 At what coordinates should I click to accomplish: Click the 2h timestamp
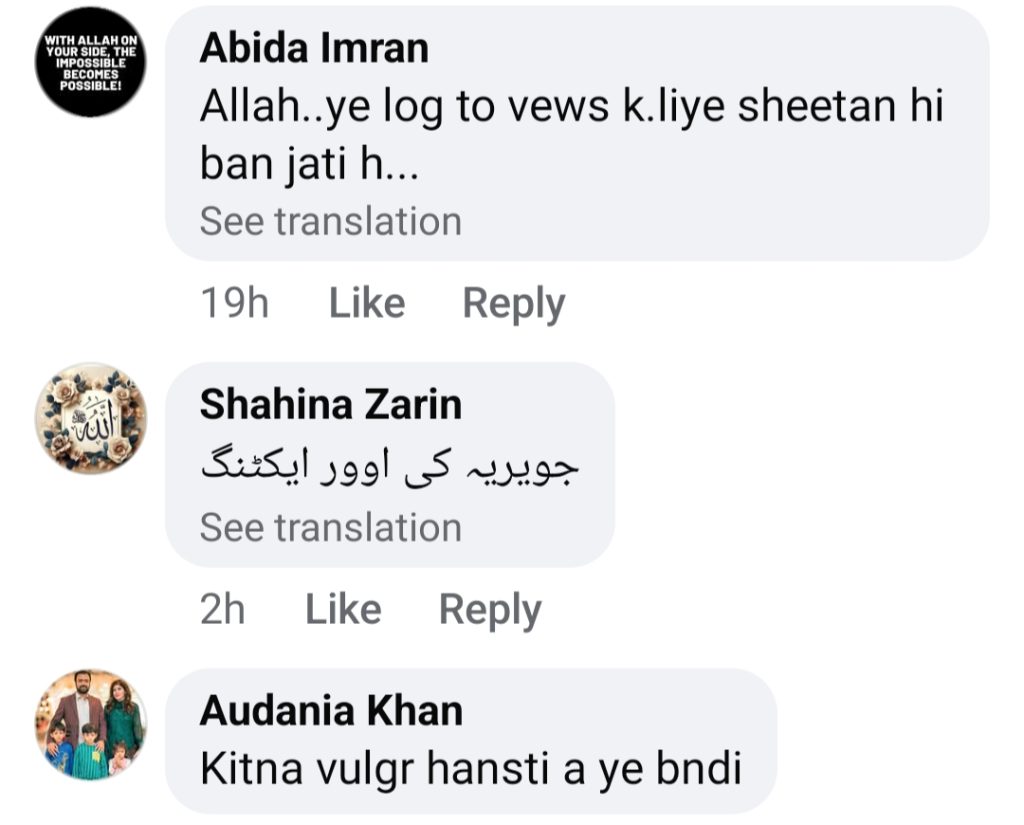tap(223, 610)
